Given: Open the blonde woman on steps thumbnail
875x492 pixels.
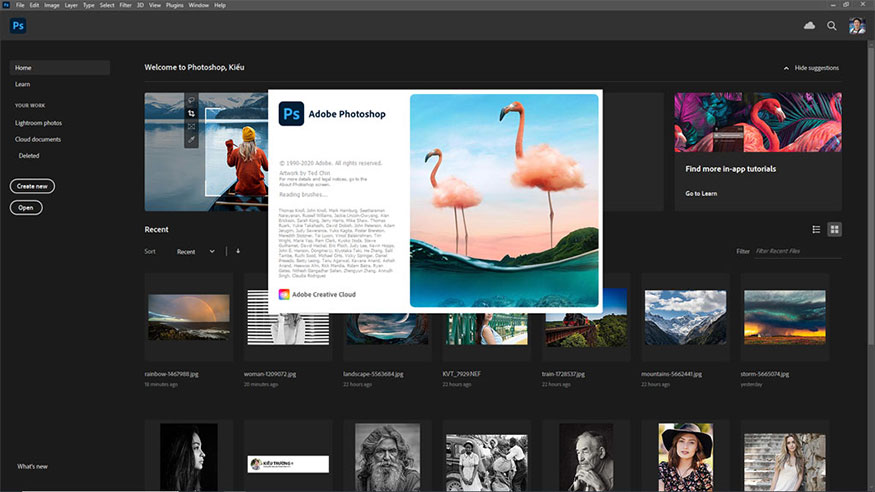Looking at the screenshot, I should (x=785, y=462).
